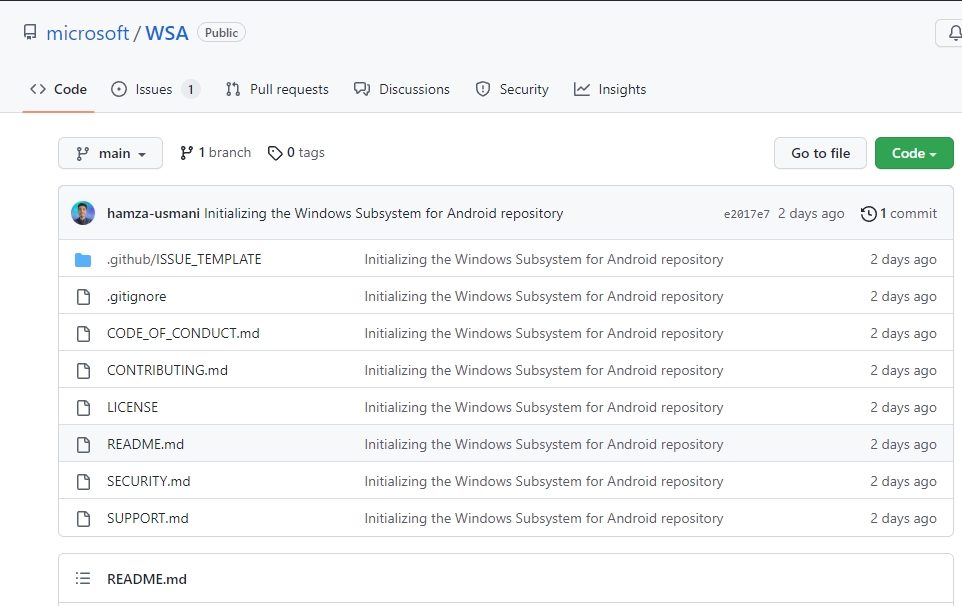The width and height of the screenshot is (962, 606).
Task: Open CODE_OF_CONDUCT.md file
Action: pos(183,333)
